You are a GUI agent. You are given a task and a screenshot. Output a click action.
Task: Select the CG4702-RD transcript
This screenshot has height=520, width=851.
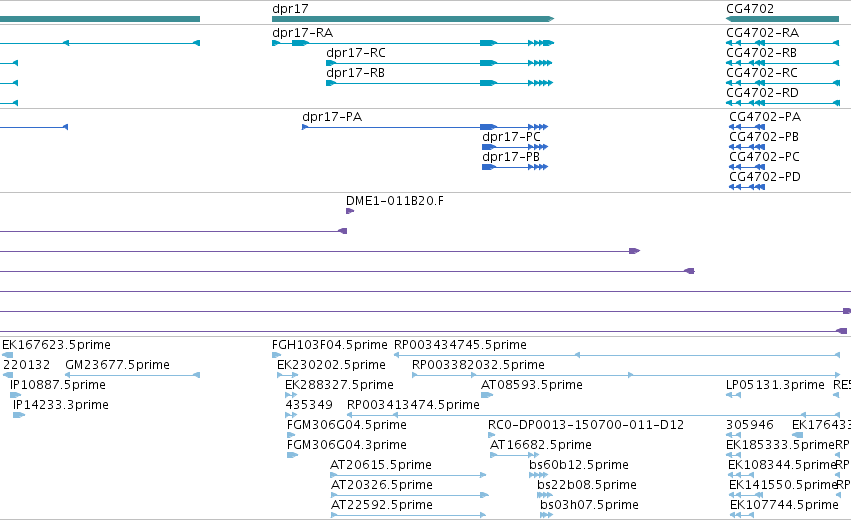[783, 103]
